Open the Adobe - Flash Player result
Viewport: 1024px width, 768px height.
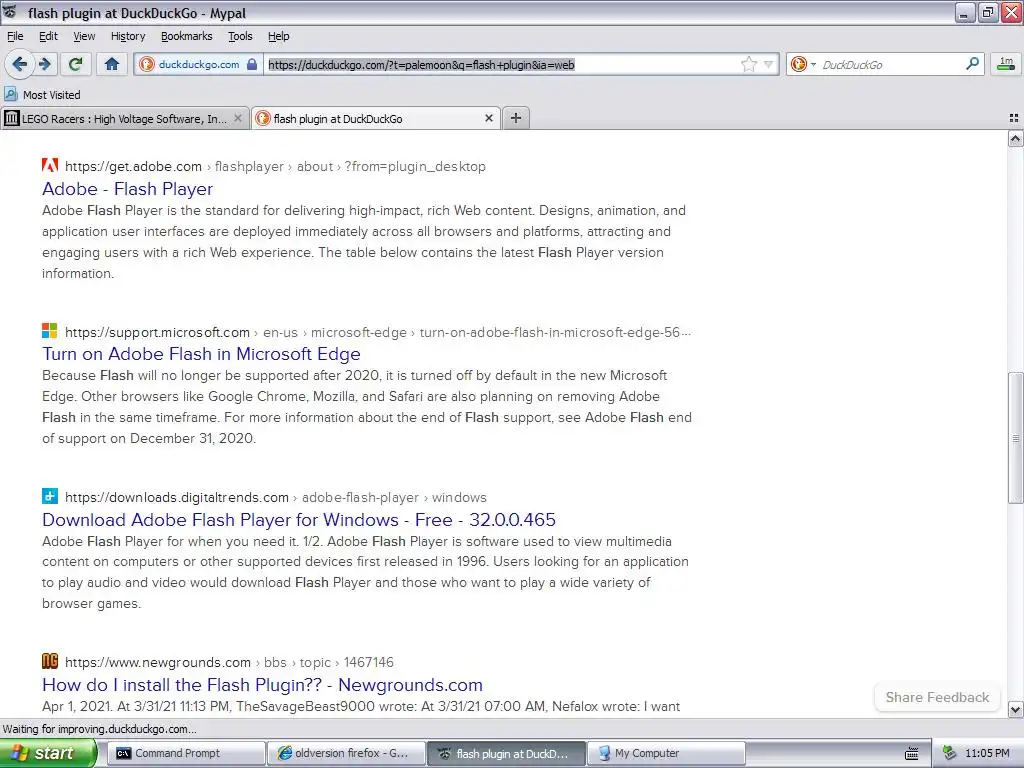127,189
